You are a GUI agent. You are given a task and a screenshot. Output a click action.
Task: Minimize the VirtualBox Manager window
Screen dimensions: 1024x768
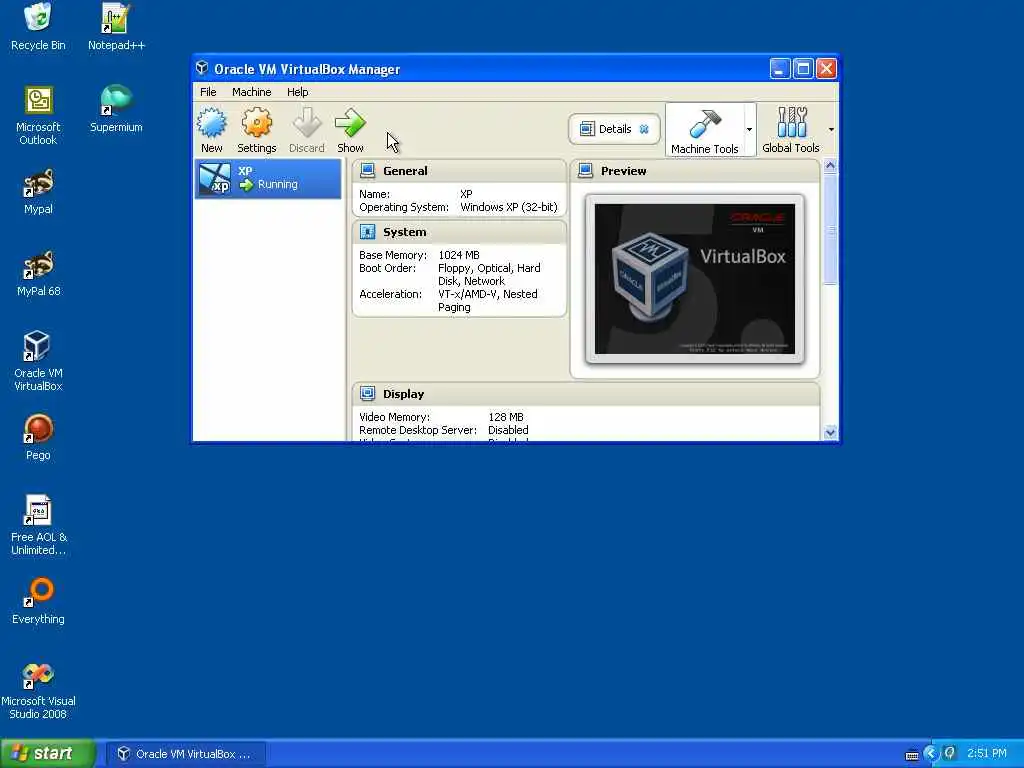pos(780,69)
